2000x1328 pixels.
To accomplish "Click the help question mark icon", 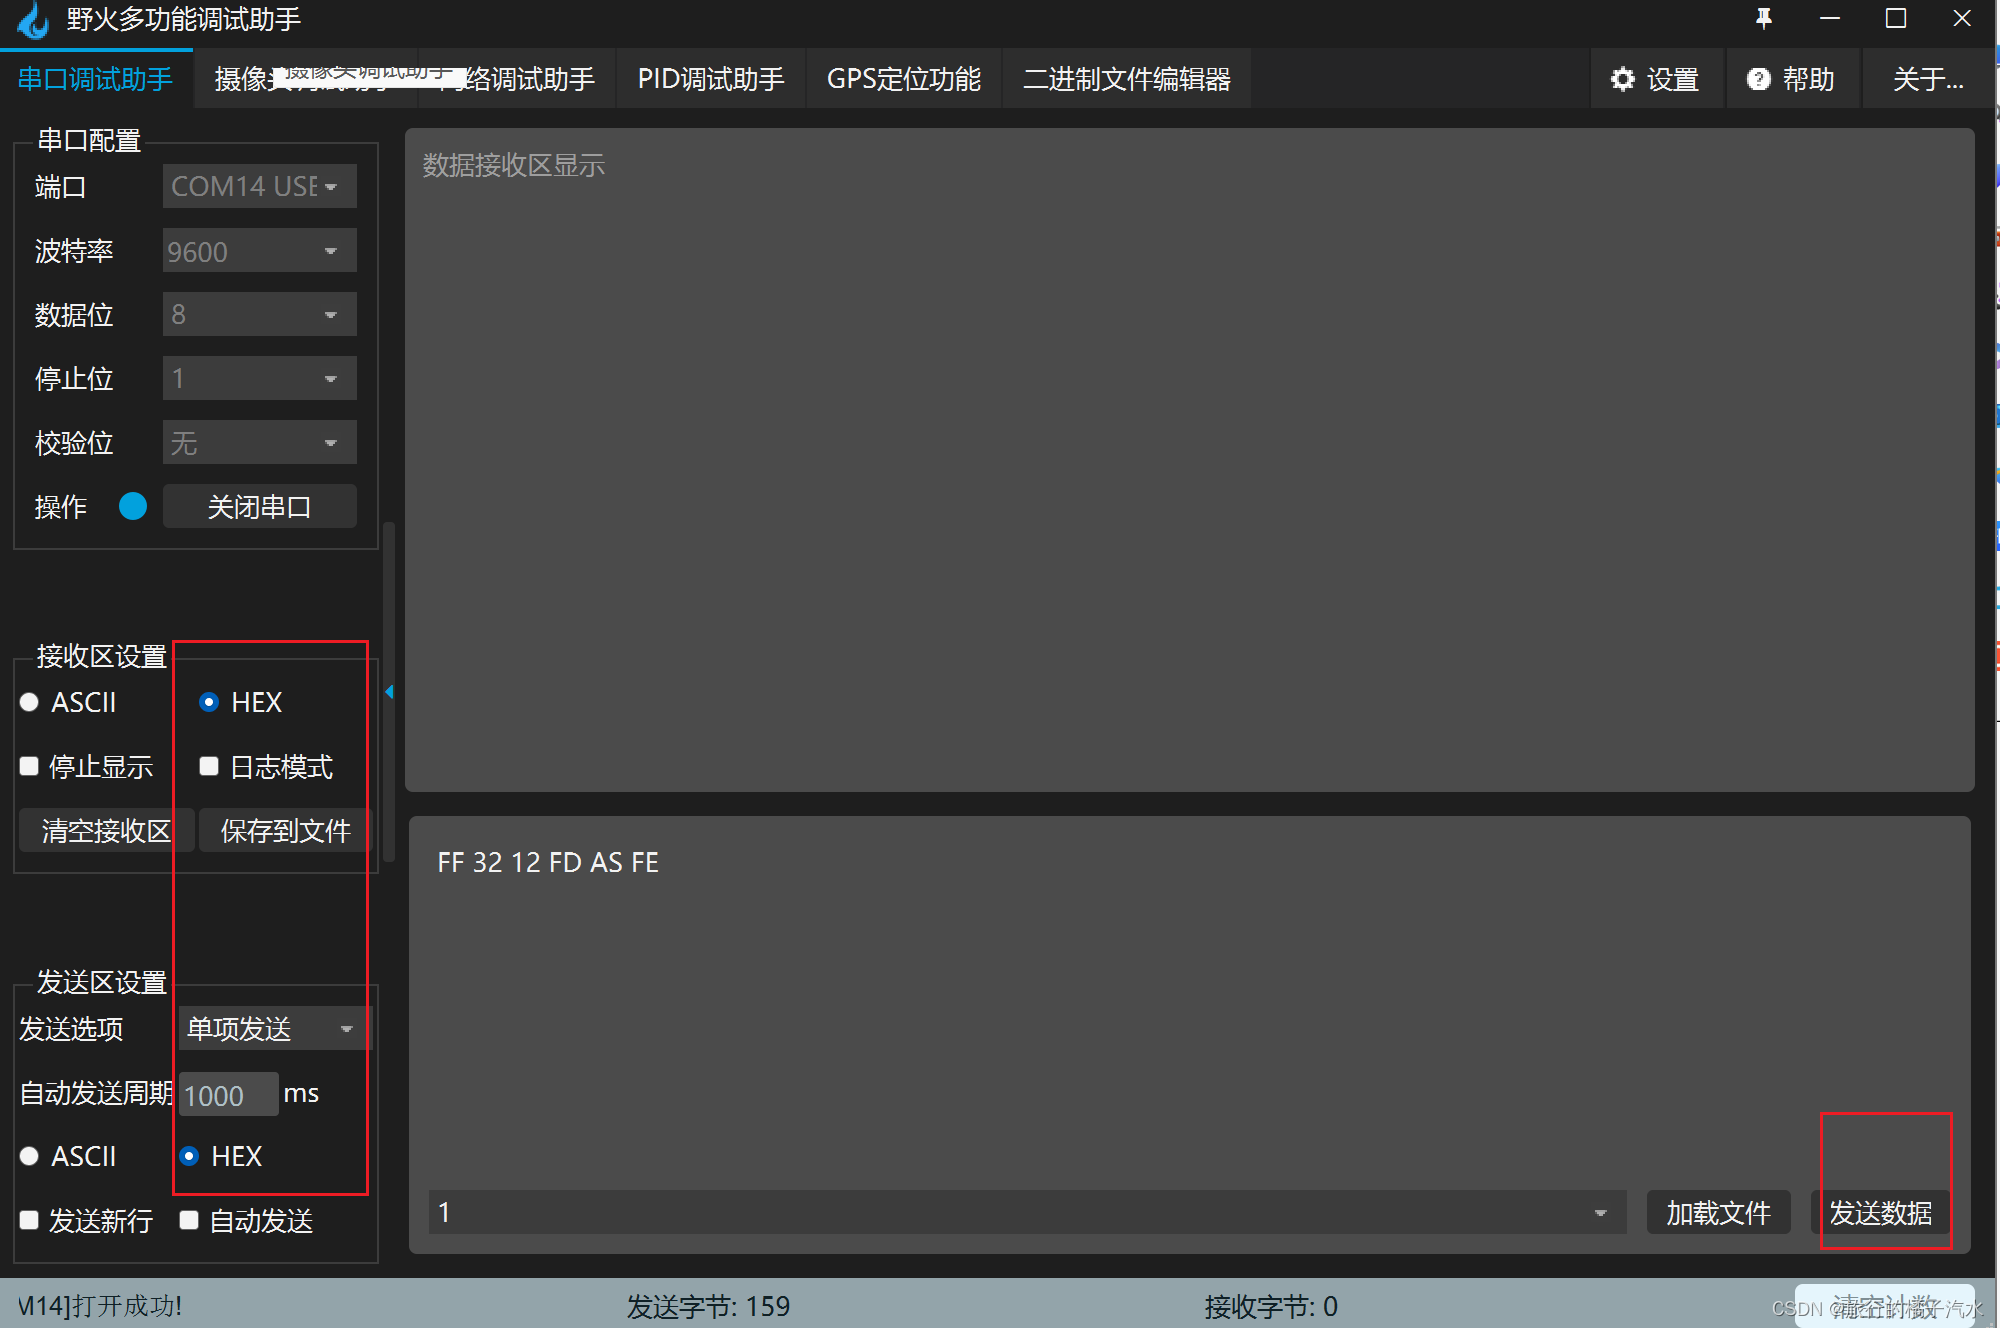I will click(1758, 79).
